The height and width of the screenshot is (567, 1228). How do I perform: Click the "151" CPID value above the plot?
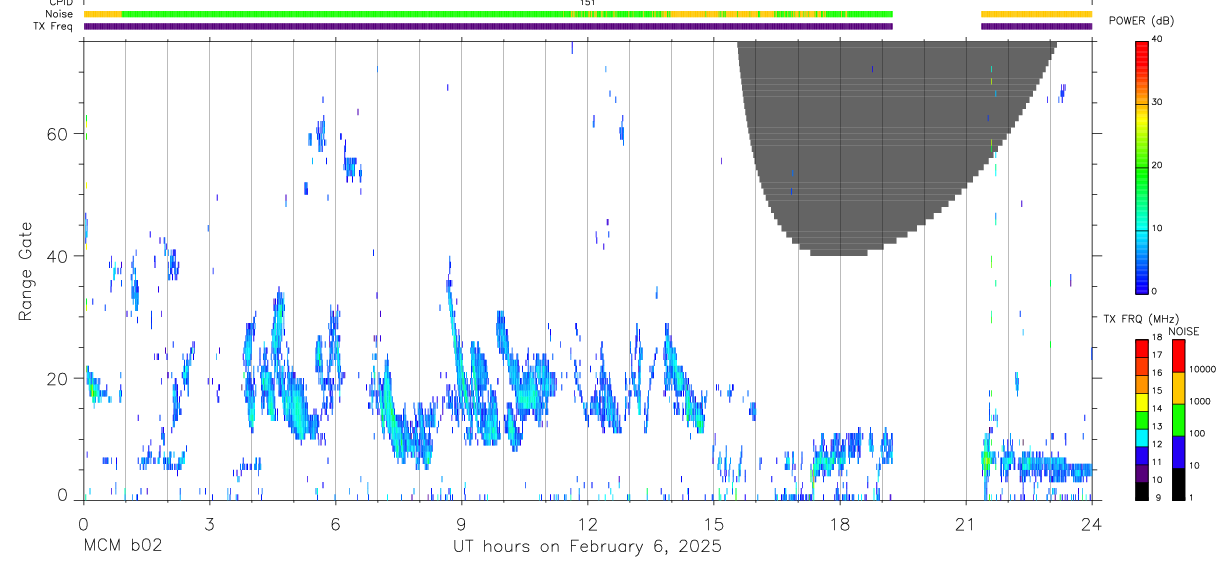click(588, 3)
